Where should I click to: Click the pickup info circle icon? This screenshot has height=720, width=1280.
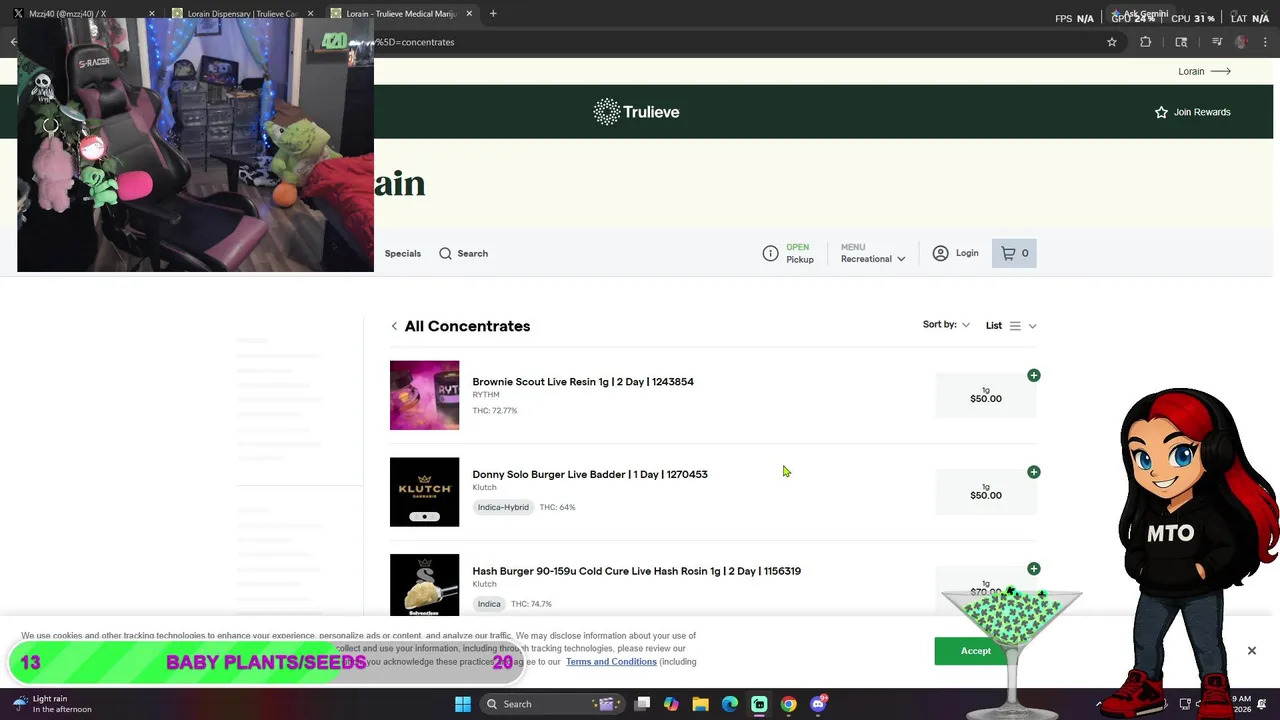[770, 253]
